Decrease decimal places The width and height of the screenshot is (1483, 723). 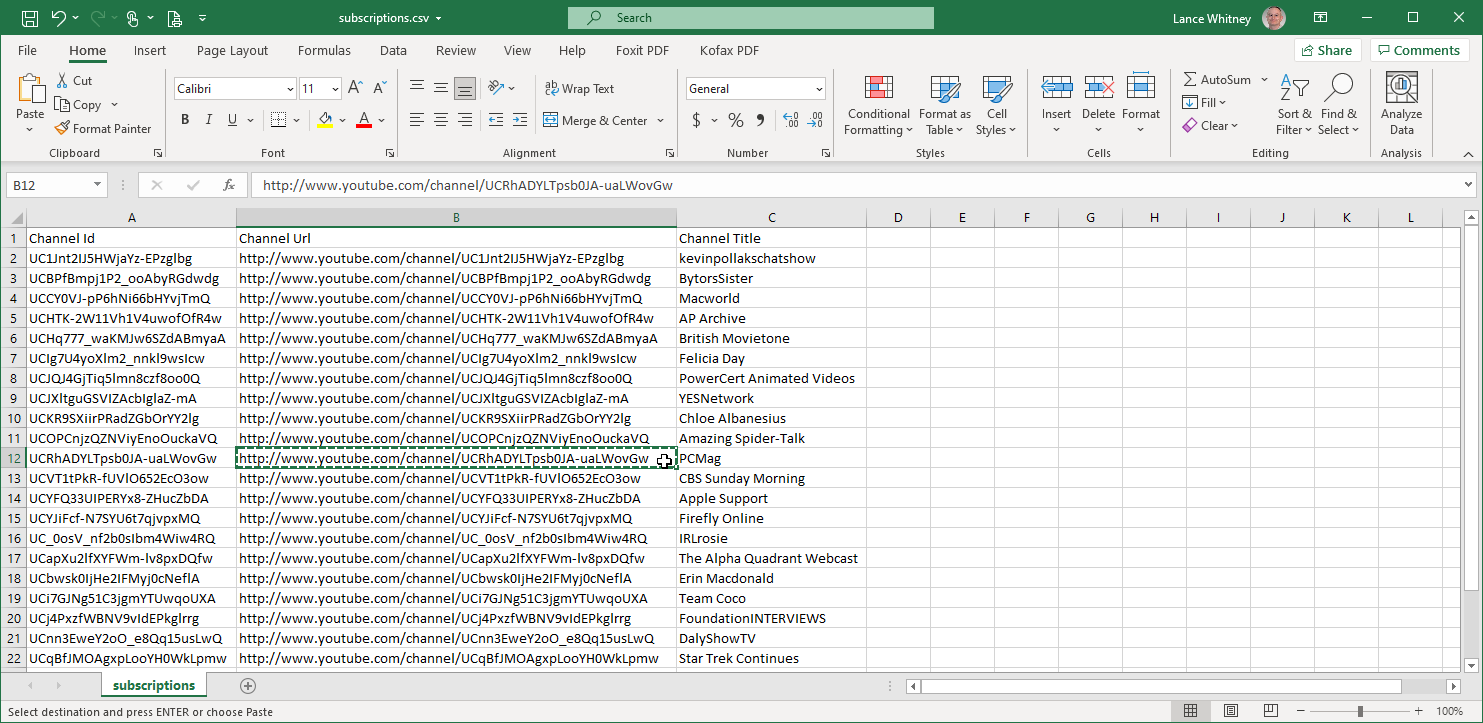(x=817, y=121)
